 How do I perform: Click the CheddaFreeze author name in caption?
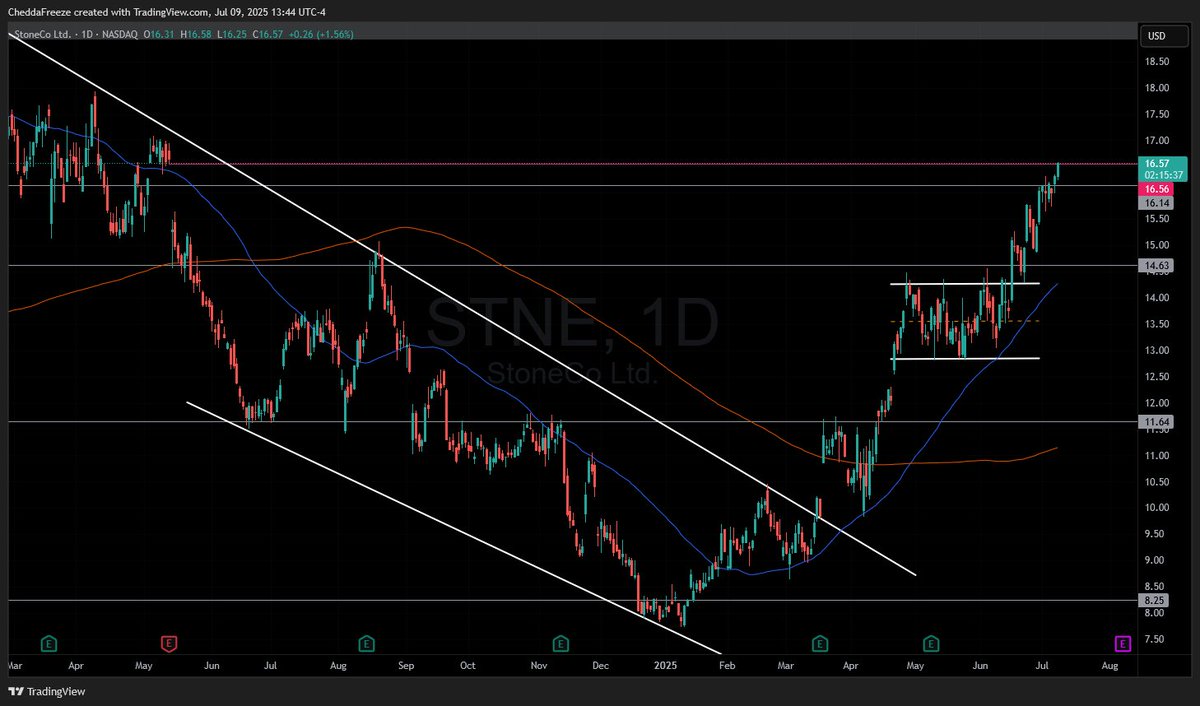(x=41, y=13)
